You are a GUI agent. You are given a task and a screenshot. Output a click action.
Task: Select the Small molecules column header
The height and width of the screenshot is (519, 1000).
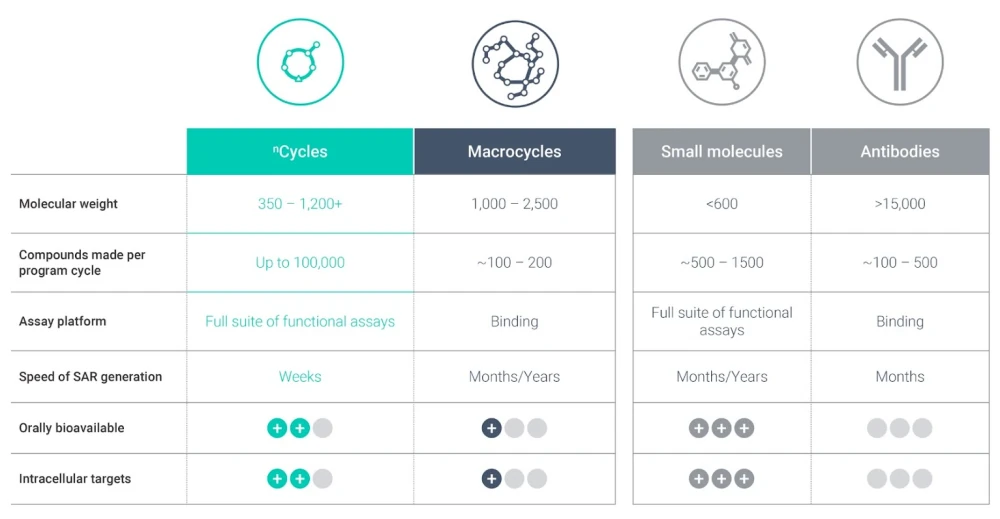(721, 151)
